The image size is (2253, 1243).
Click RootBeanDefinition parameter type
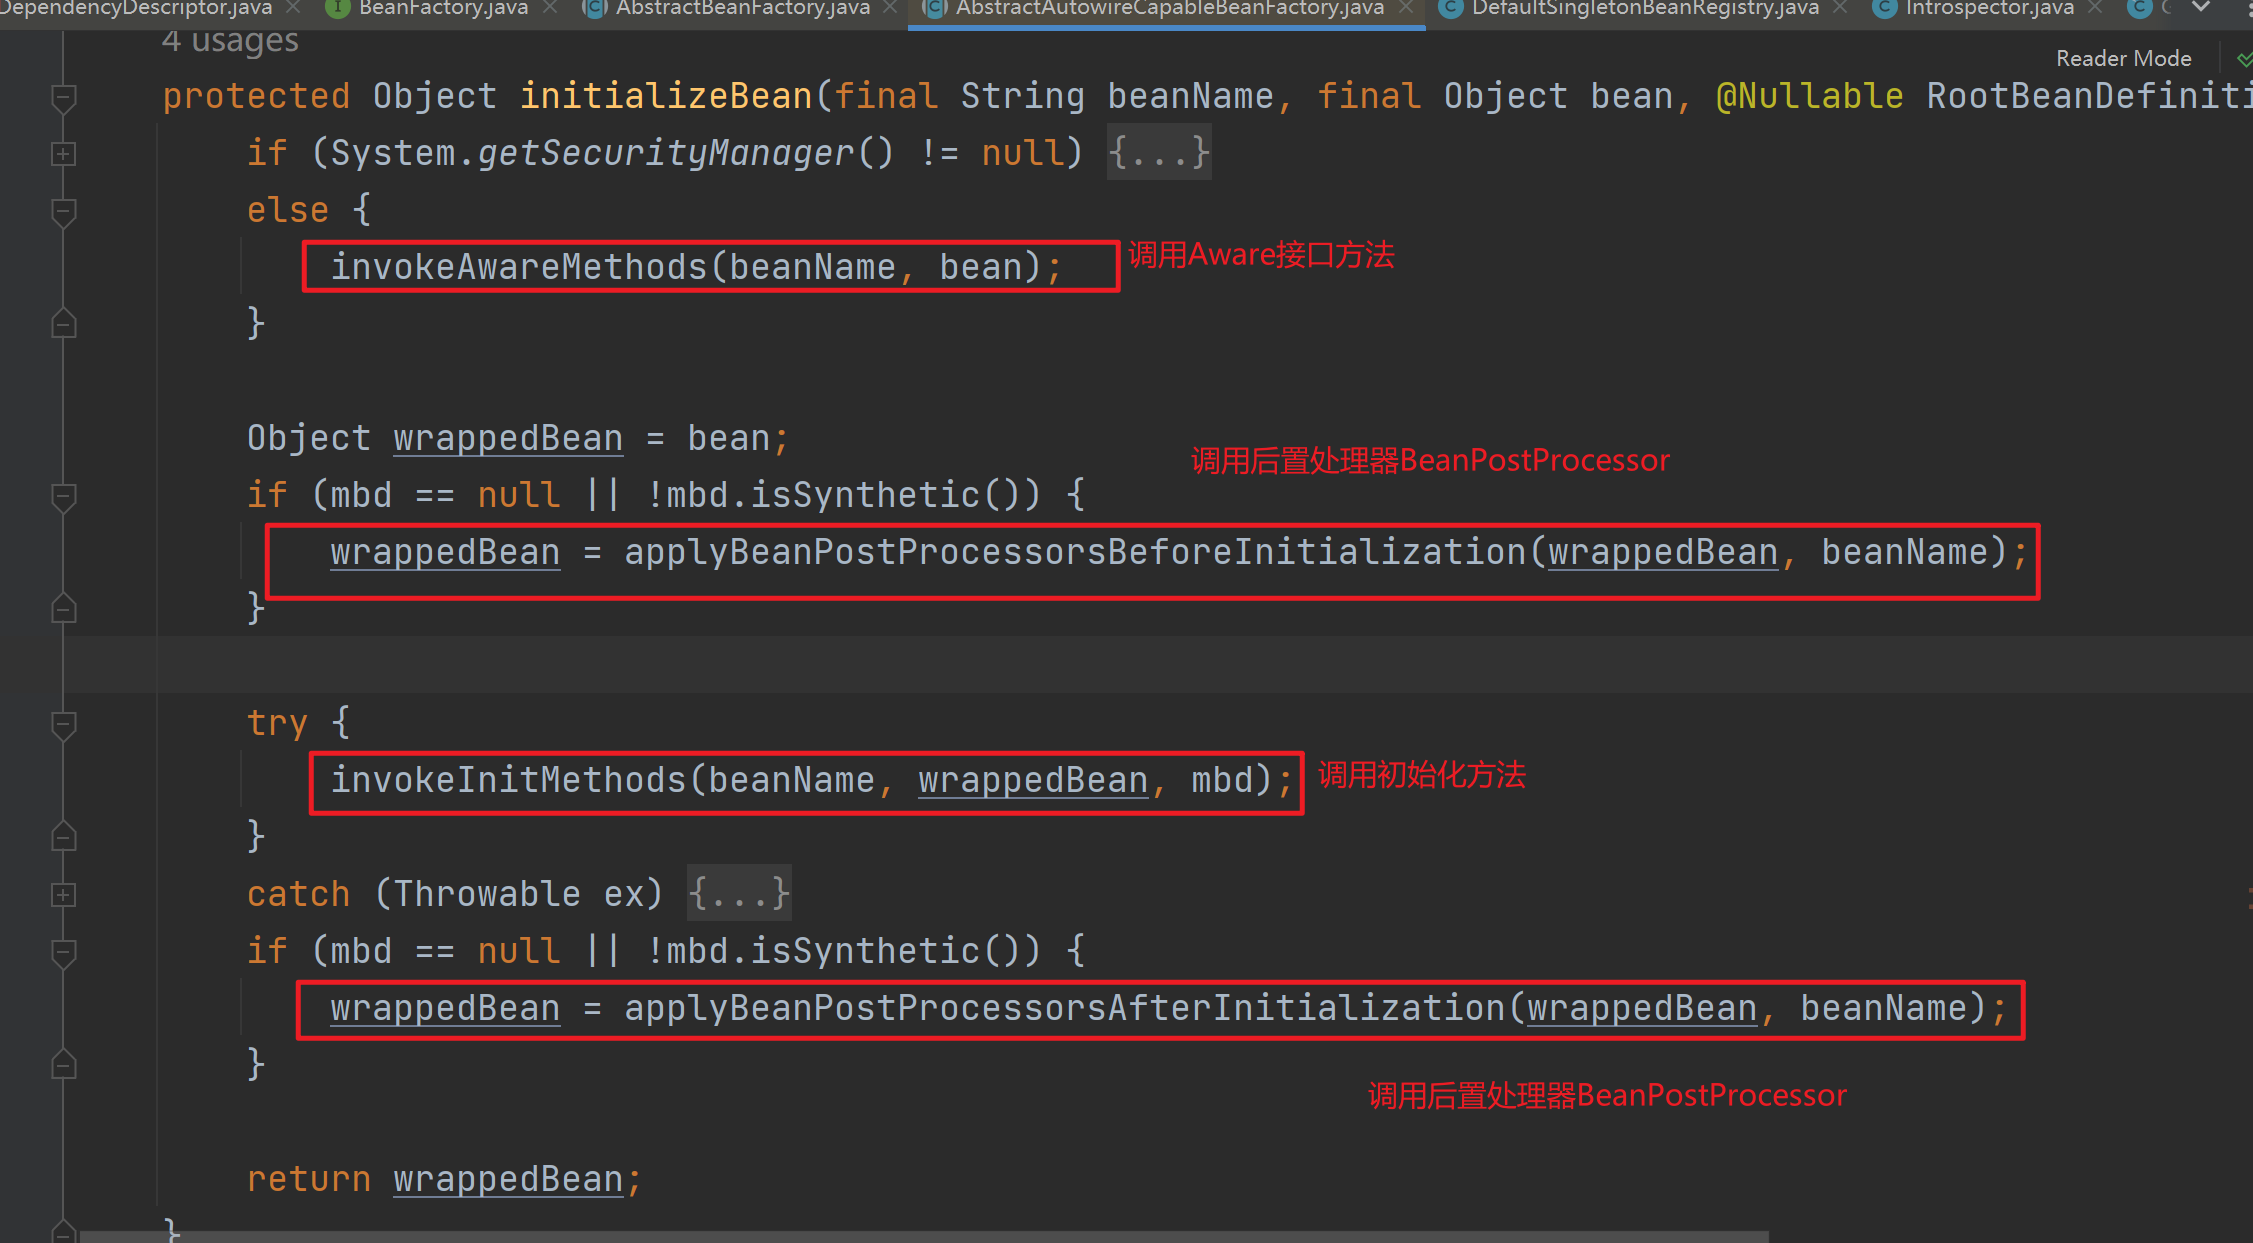2089,96
